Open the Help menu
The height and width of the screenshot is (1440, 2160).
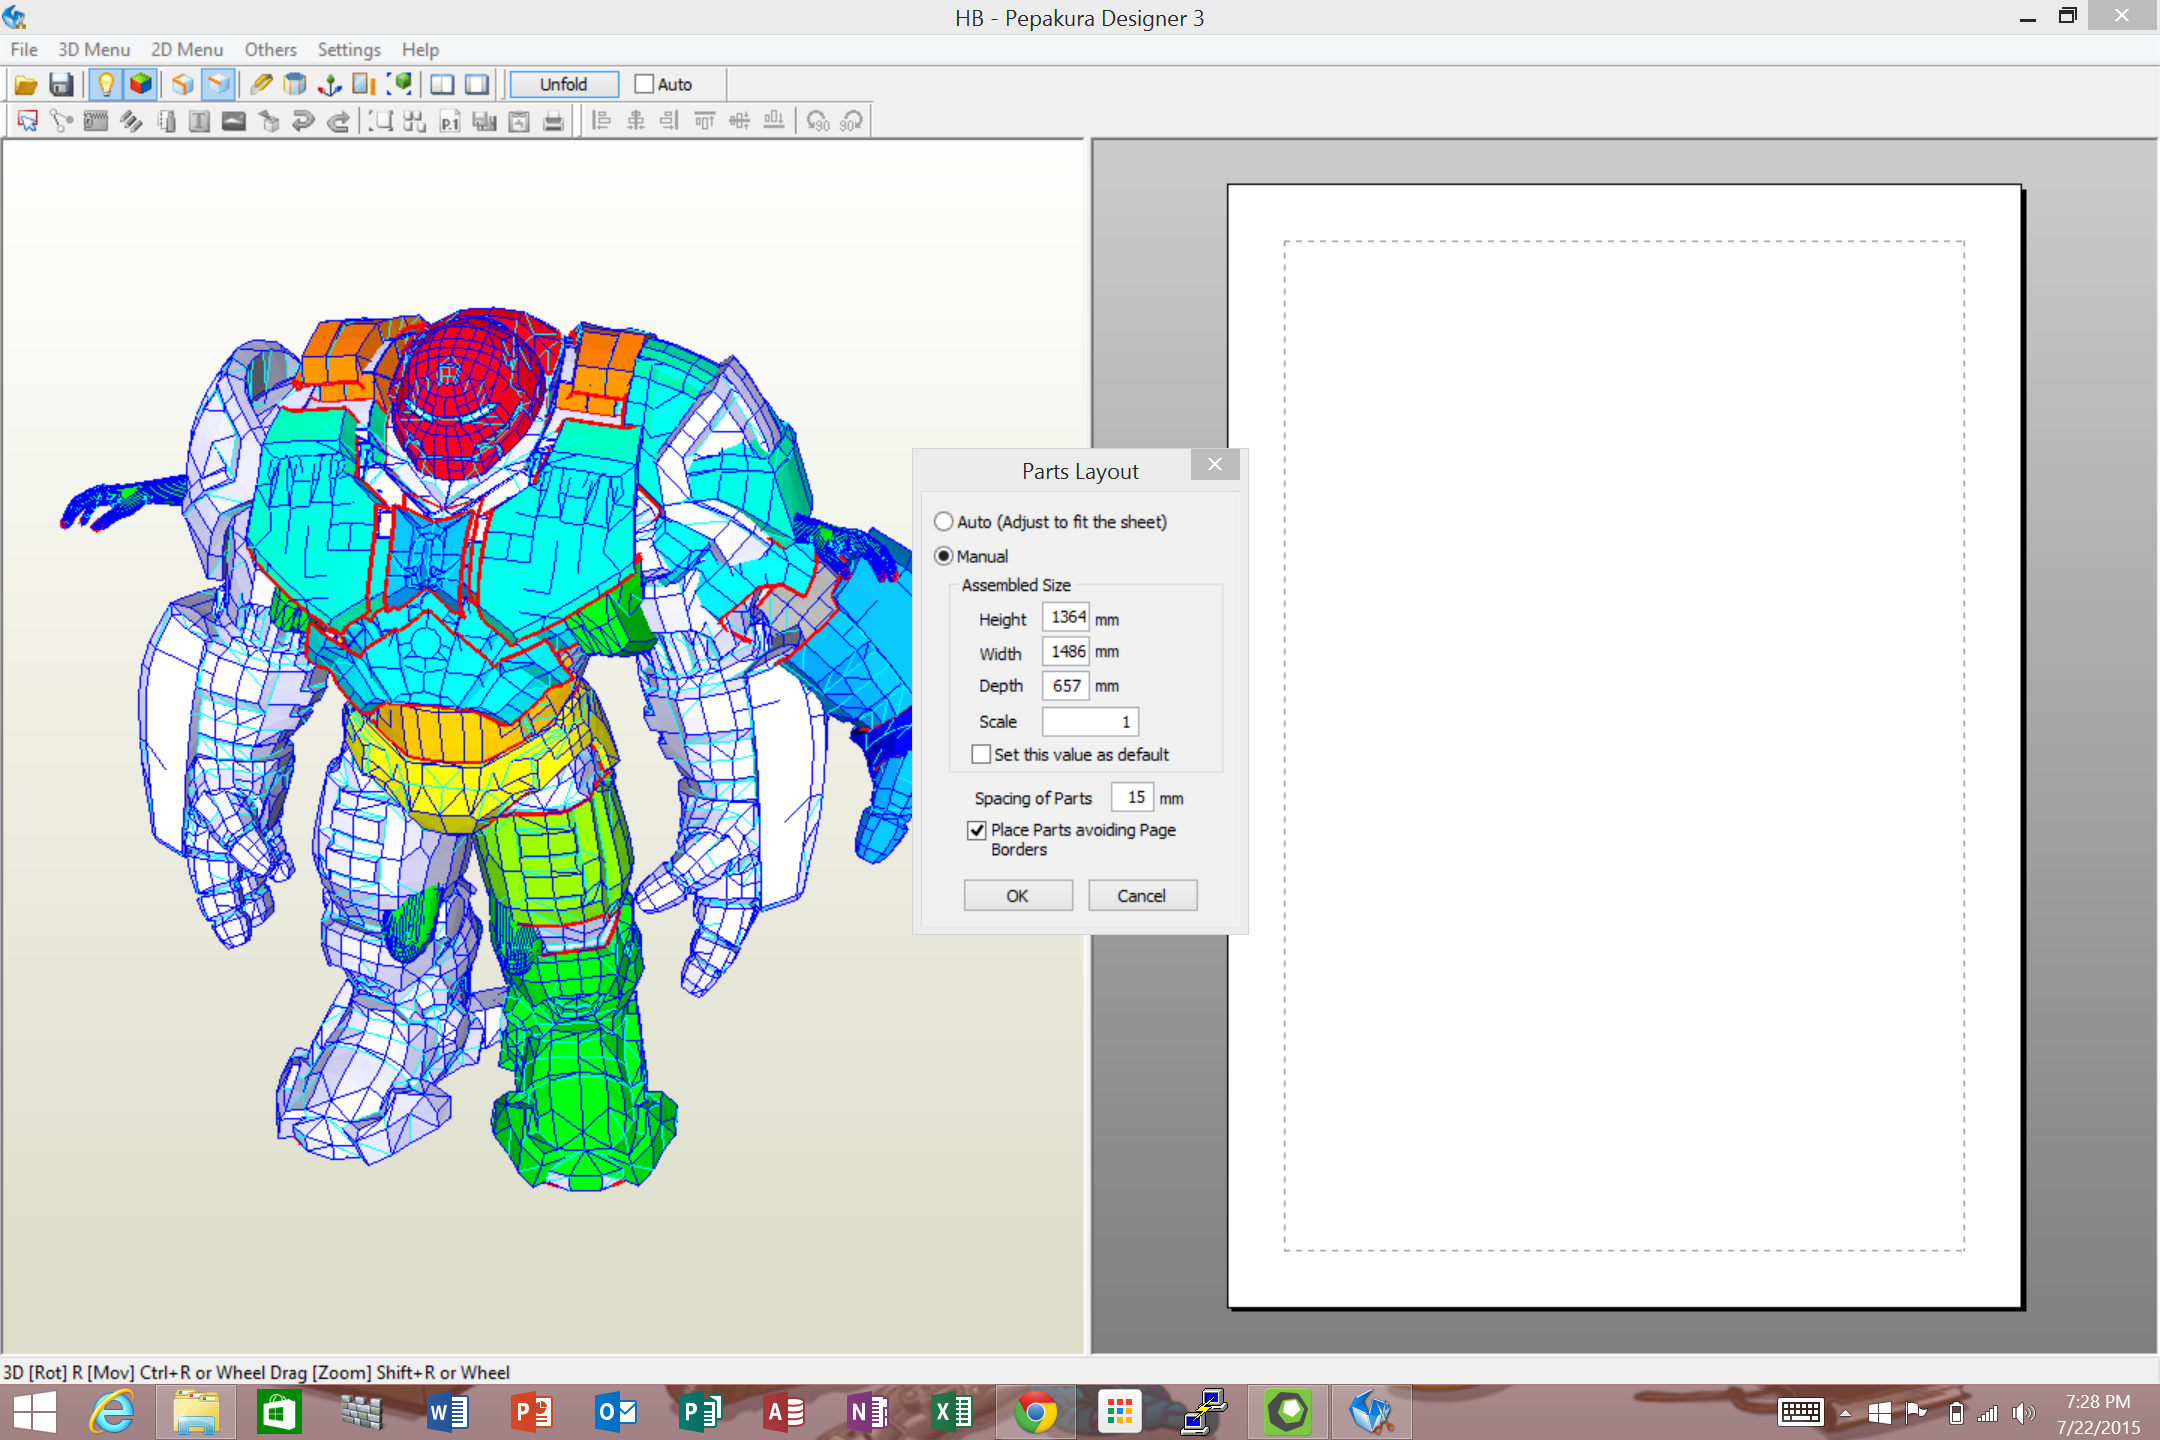420,49
